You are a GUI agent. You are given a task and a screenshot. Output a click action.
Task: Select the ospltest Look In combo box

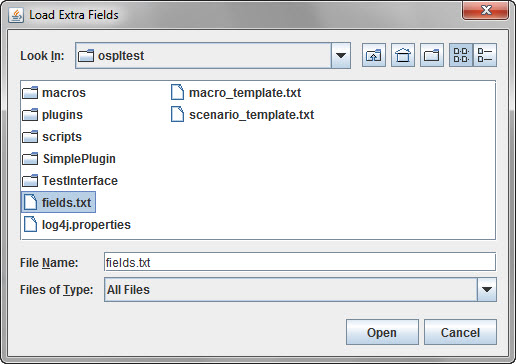coord(213,55)
